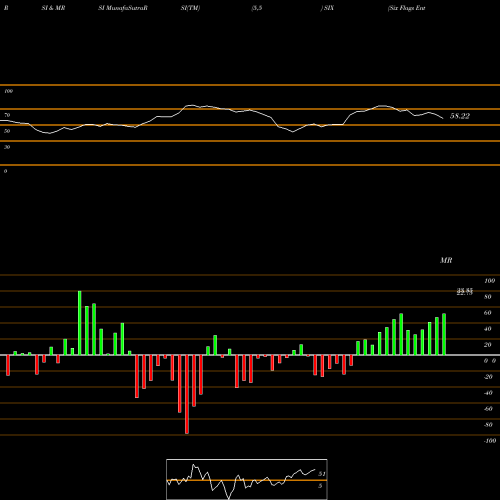Screen dimensions: 500x500
Task: Click the MR panel title
Action: 446,260
